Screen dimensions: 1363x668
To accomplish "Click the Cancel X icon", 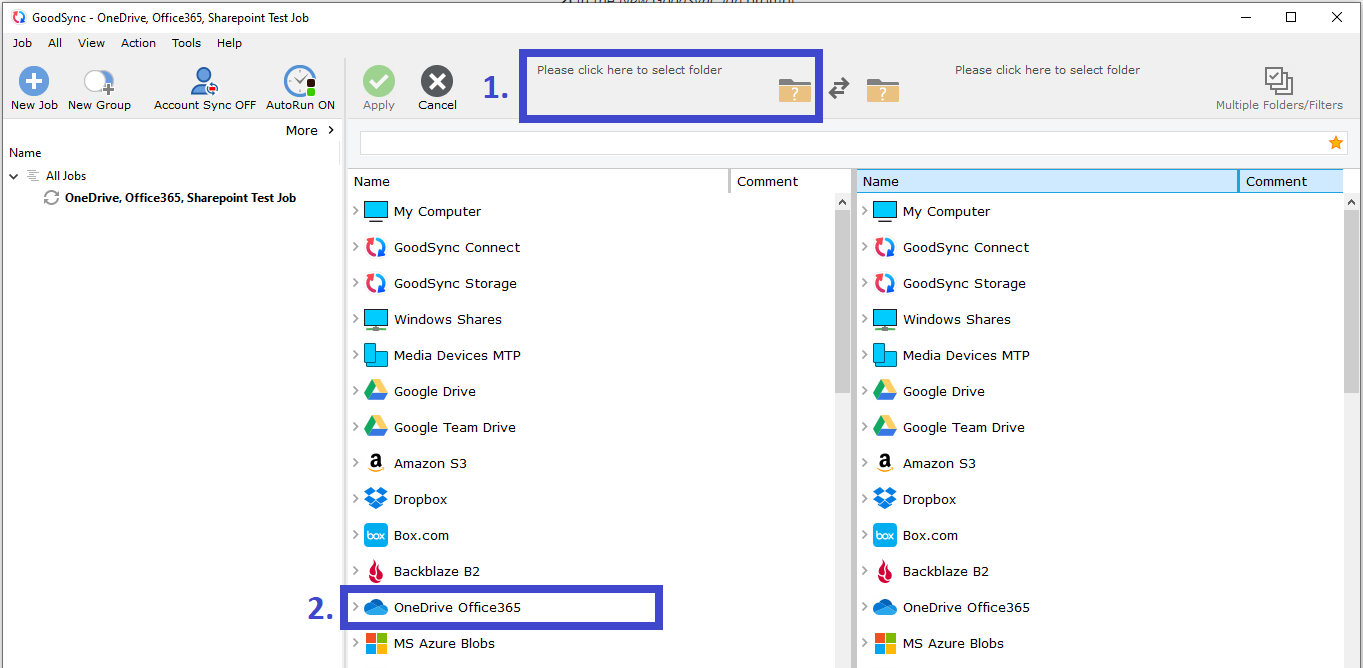I will click(437, 82).
